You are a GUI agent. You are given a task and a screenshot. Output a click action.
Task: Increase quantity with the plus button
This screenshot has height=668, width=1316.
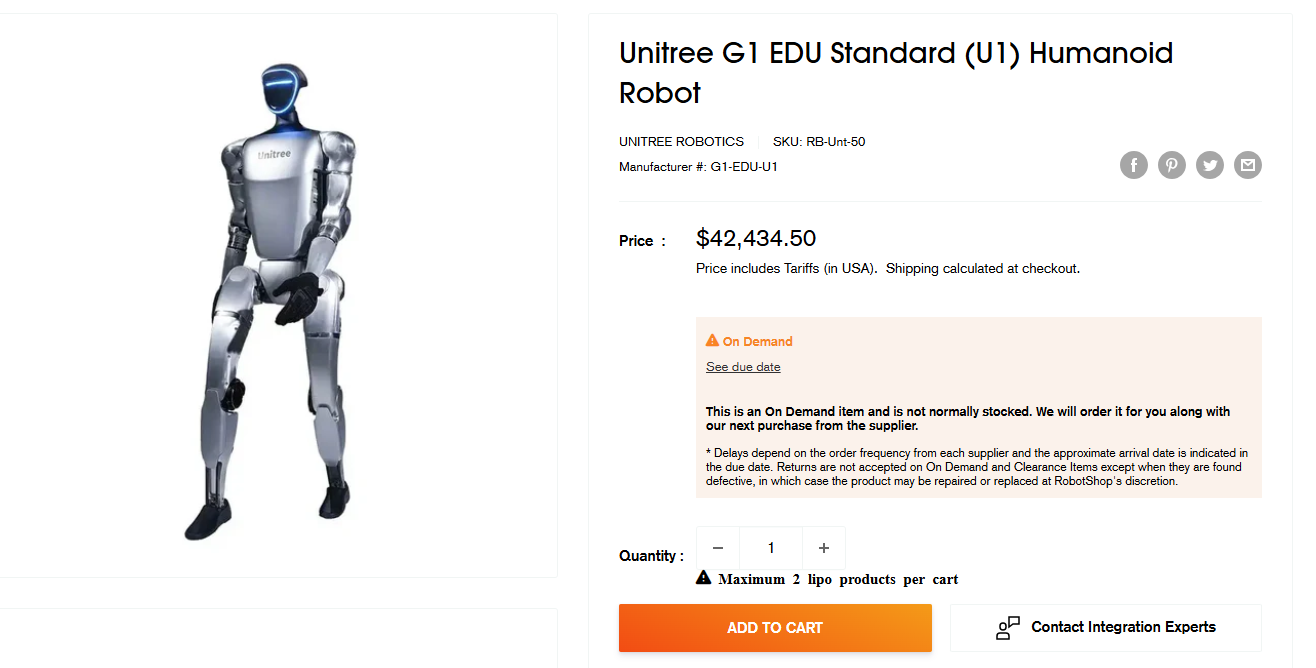pos(824,548)
